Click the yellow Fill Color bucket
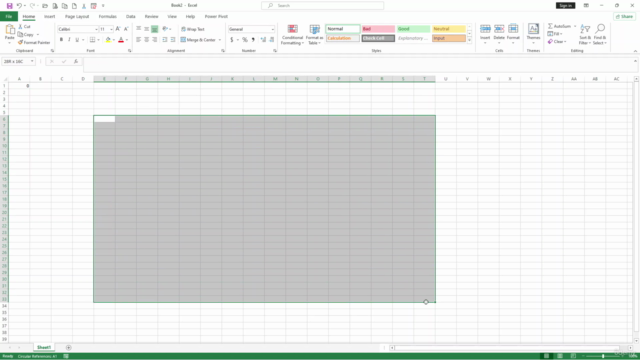The image size is (640, 360). point(108,40)
